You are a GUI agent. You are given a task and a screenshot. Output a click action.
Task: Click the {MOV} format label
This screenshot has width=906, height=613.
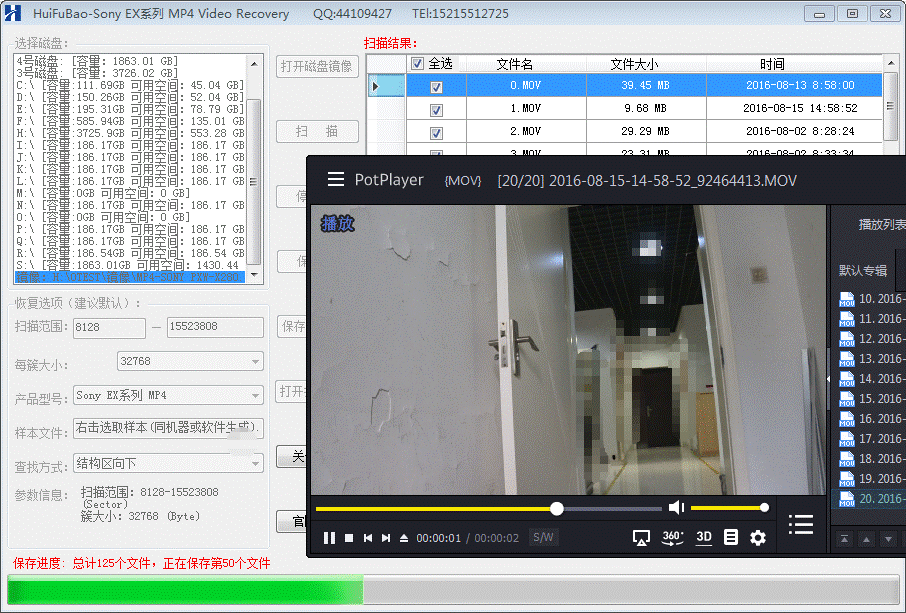[463, 181]
